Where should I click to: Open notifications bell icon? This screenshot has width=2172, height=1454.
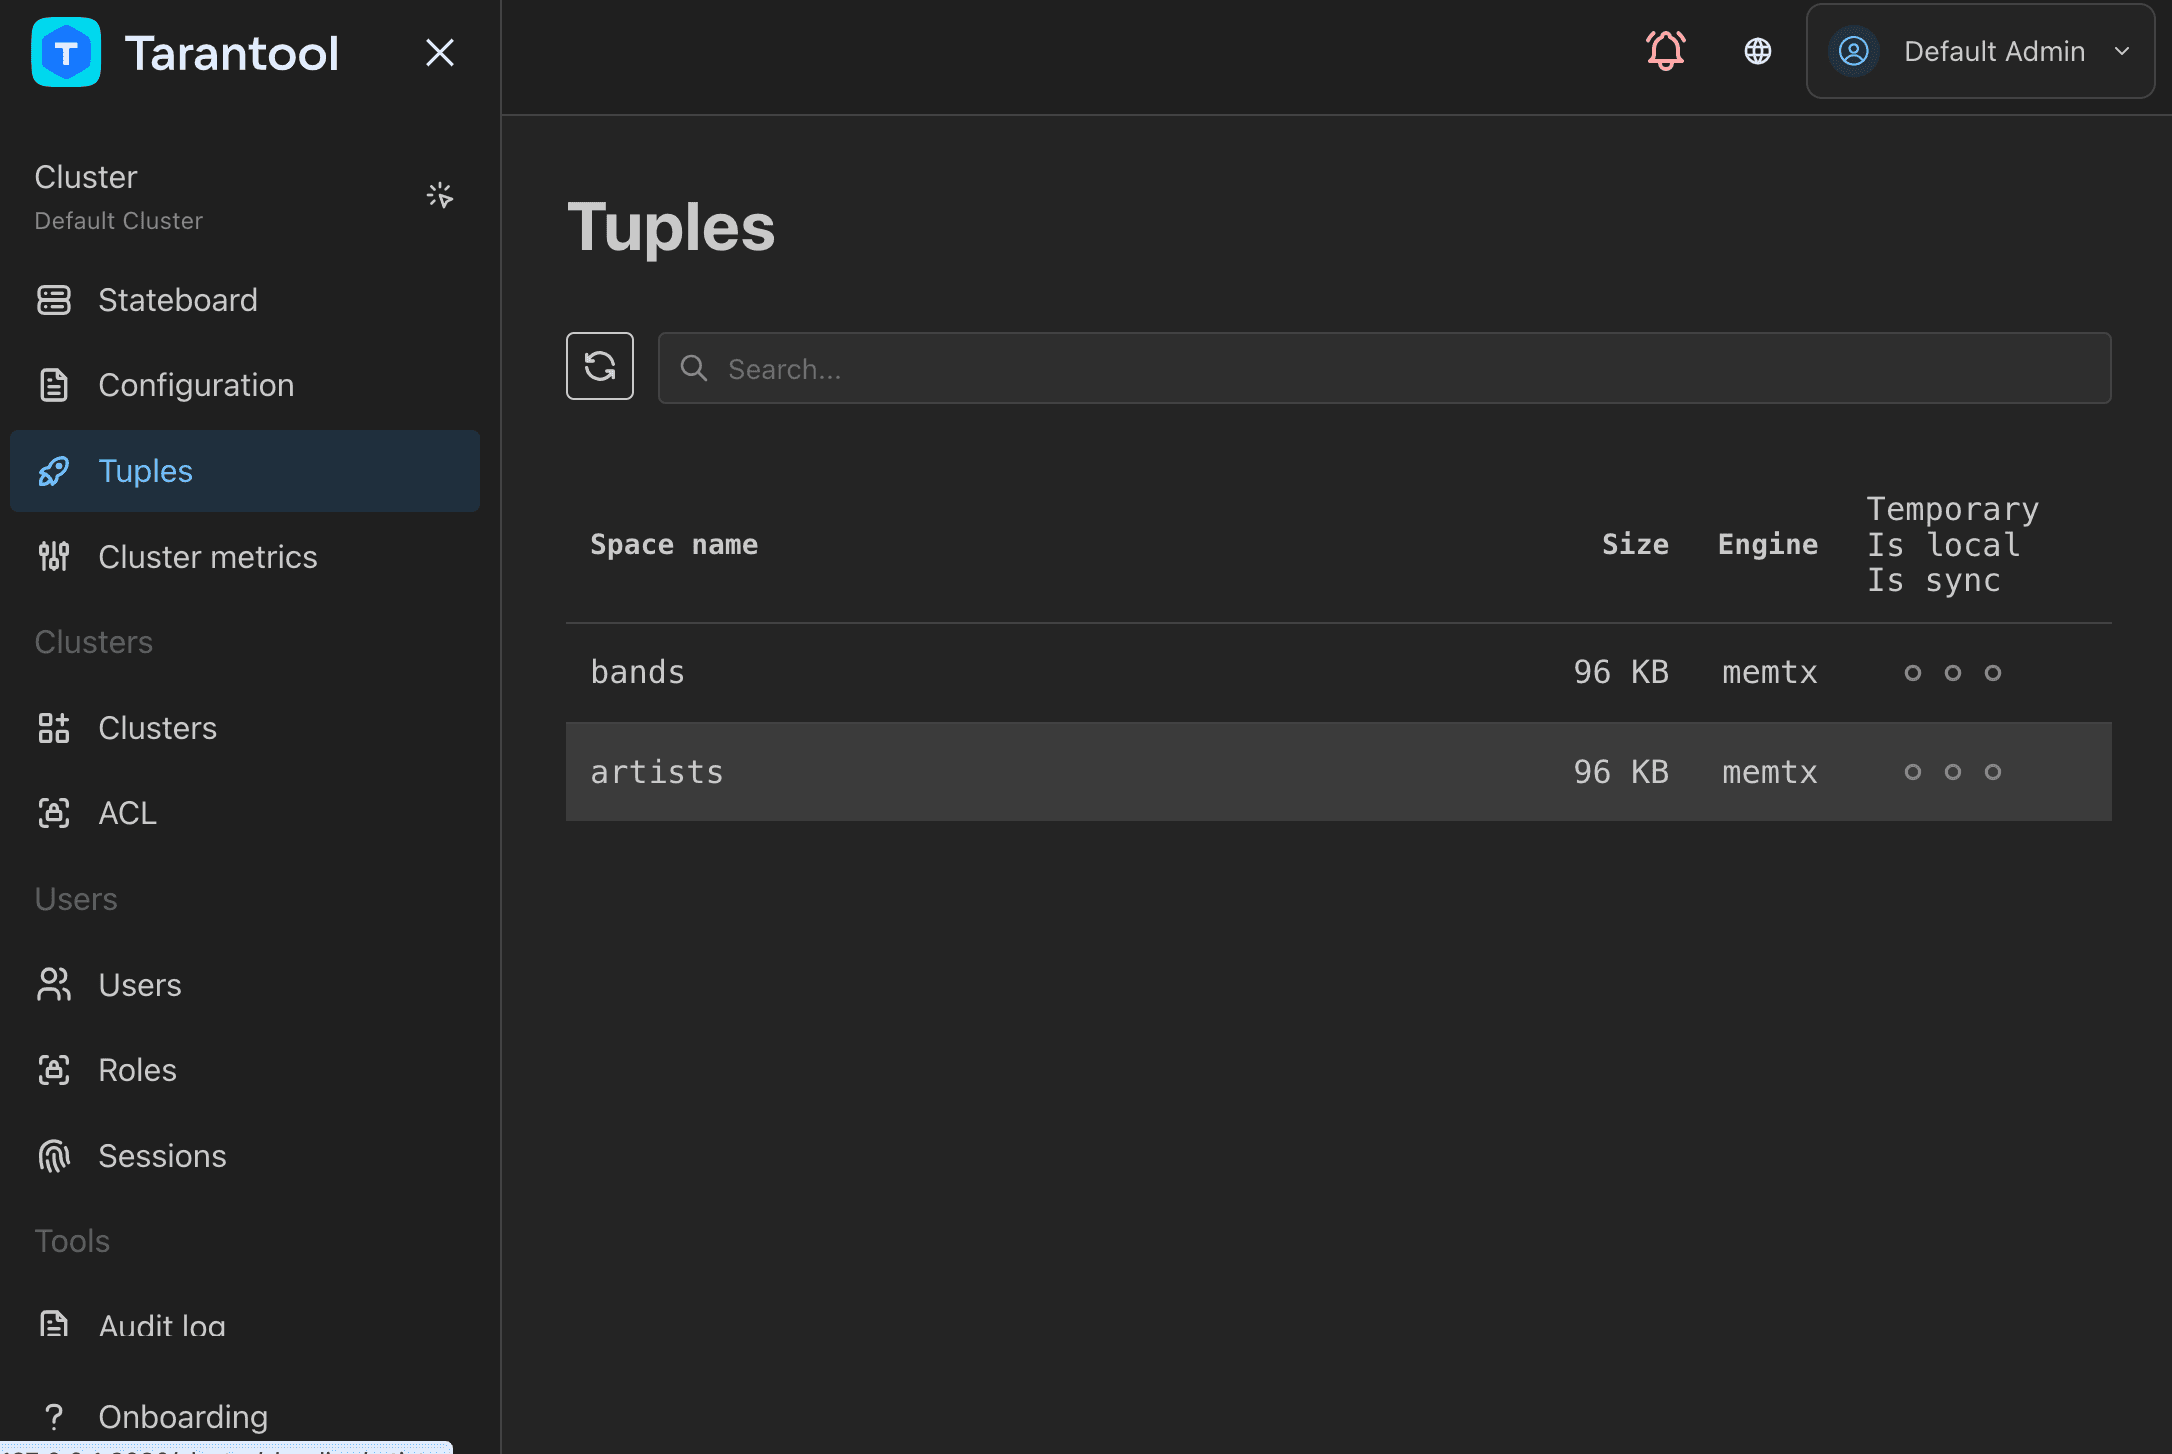coord(1666,50)
